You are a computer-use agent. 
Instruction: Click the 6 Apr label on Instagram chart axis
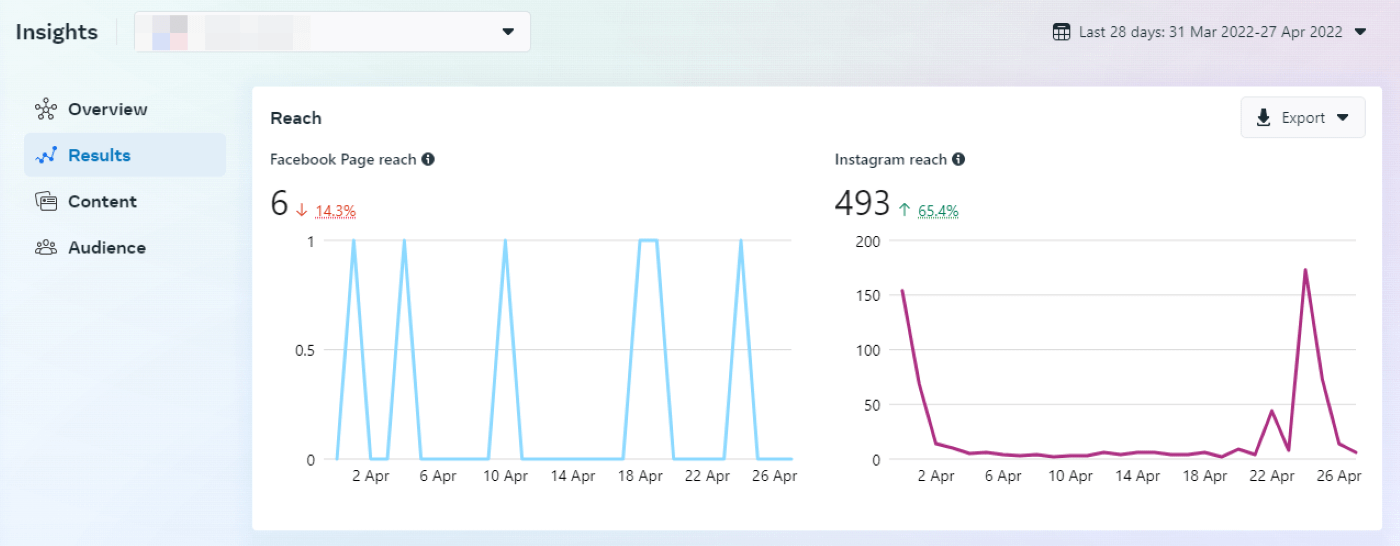[x=1002, y=476]
